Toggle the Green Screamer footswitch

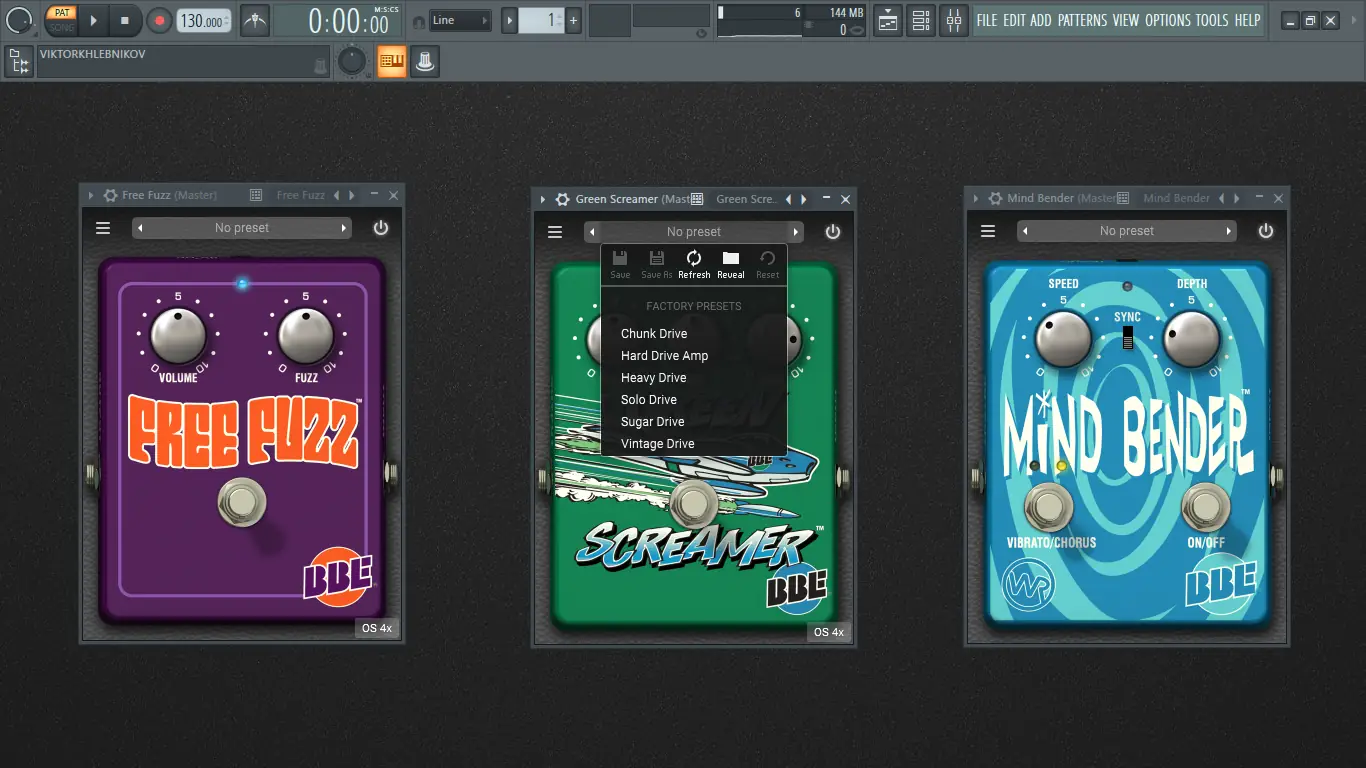(x=693, y=504)
